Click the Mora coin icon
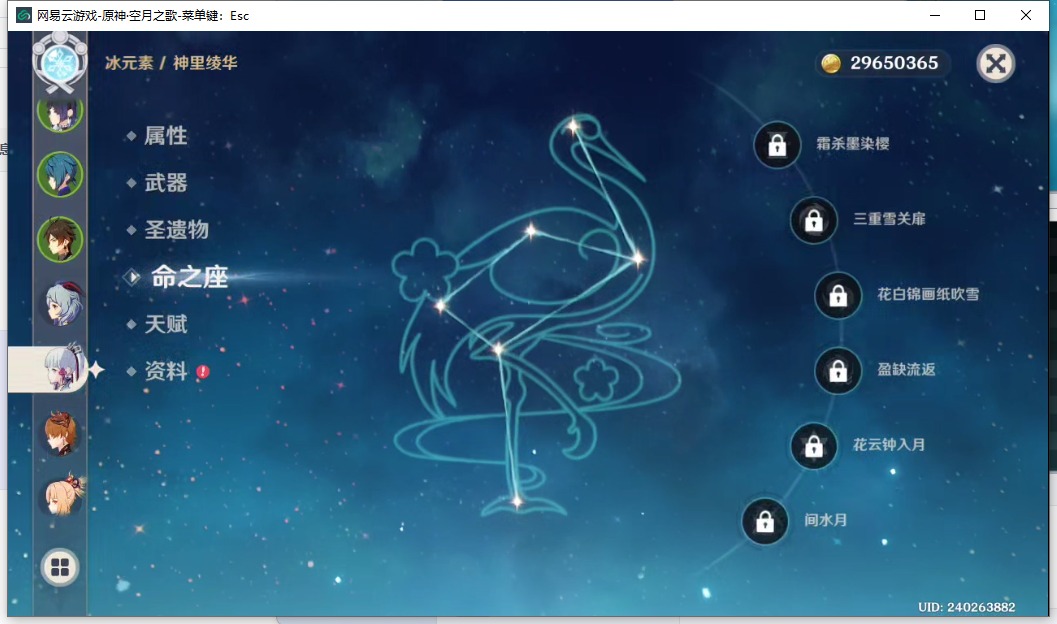The image size is (1057, 624). (831, 64)
